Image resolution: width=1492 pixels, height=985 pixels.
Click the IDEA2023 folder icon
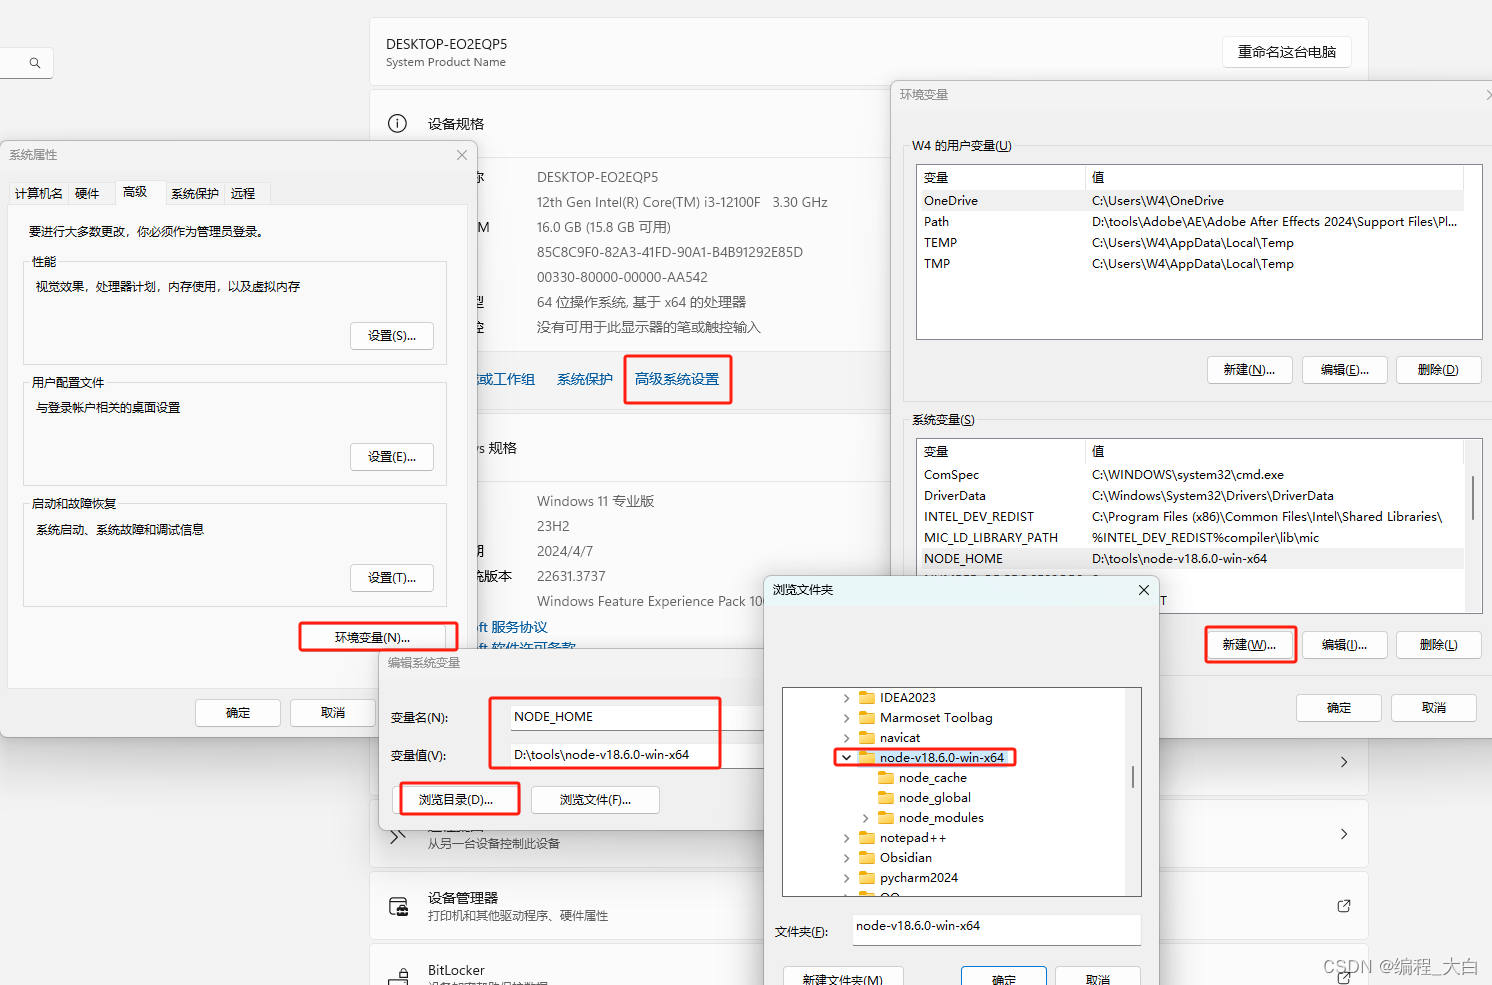click(867, 698)
